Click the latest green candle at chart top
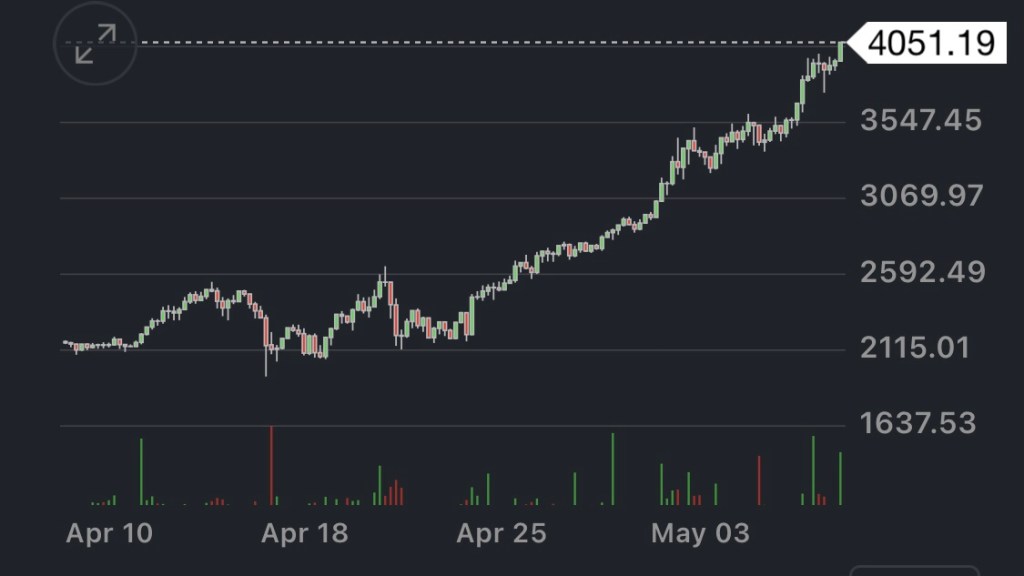This screenshot has height=576, width=1024. (x=841, y=51)
